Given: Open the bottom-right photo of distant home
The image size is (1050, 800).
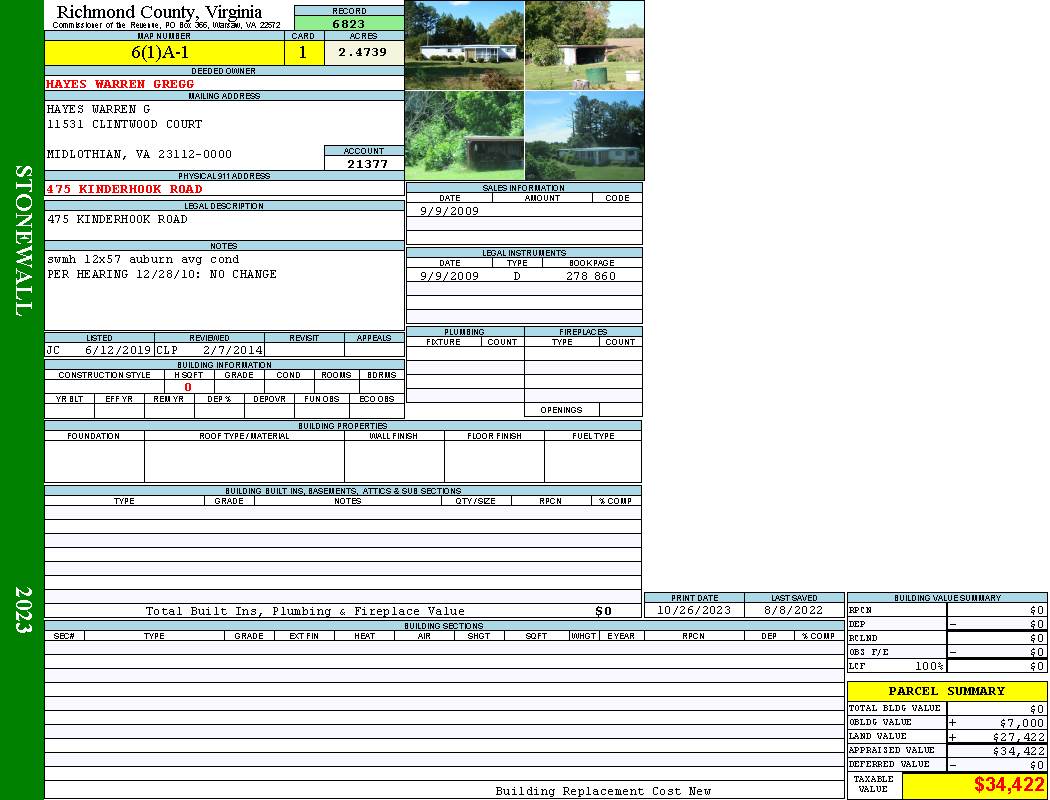Looking at the screenshot, I should tap(584, 135).
